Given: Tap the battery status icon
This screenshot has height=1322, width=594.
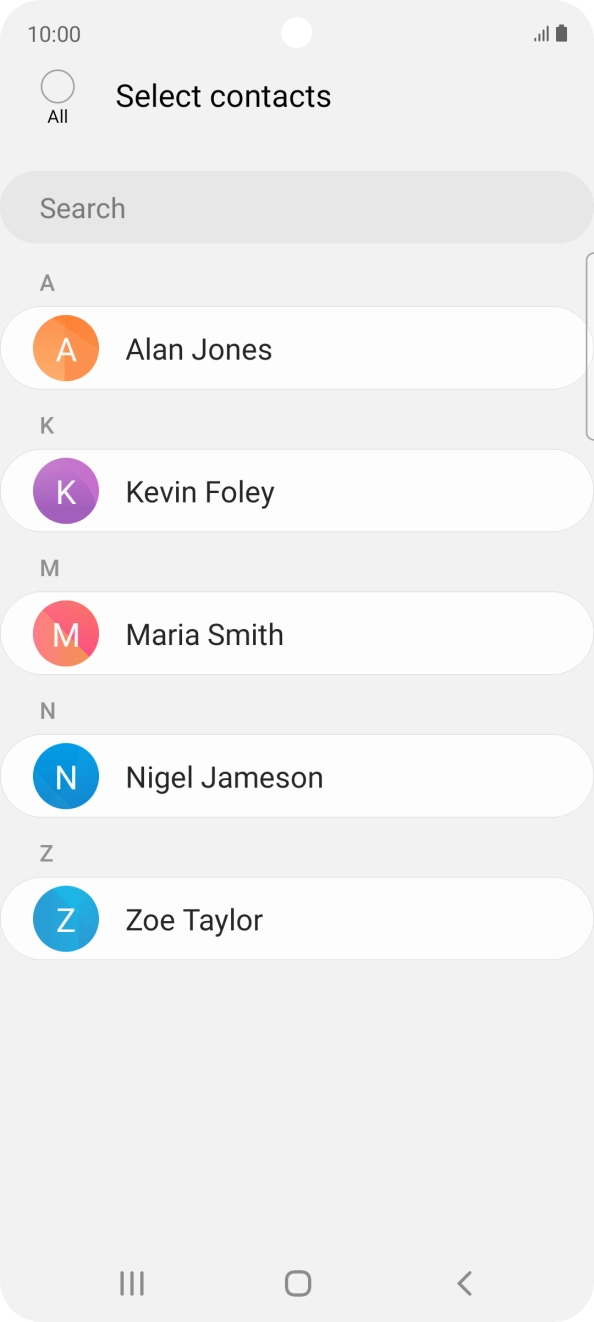Looking at the screenshot, I should tap(562, 34).
